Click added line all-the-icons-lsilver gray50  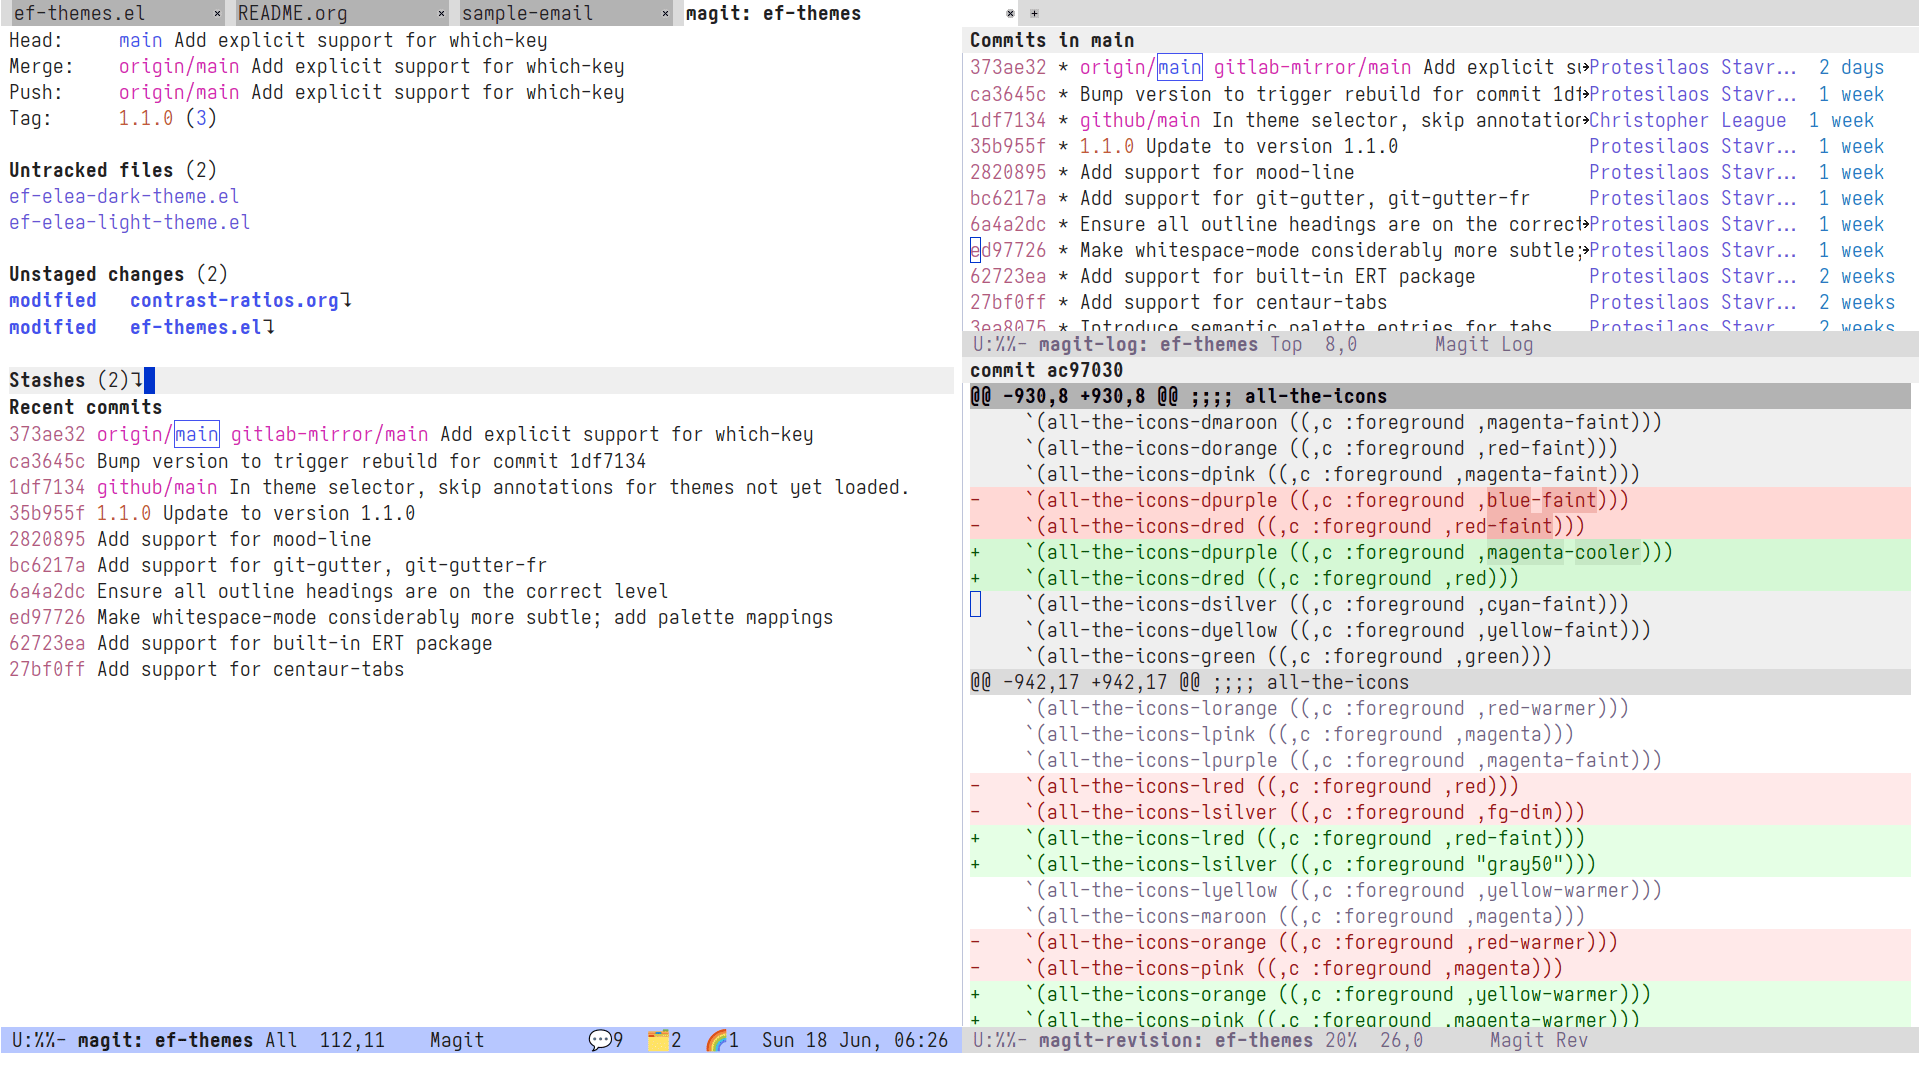point(1440,864)
